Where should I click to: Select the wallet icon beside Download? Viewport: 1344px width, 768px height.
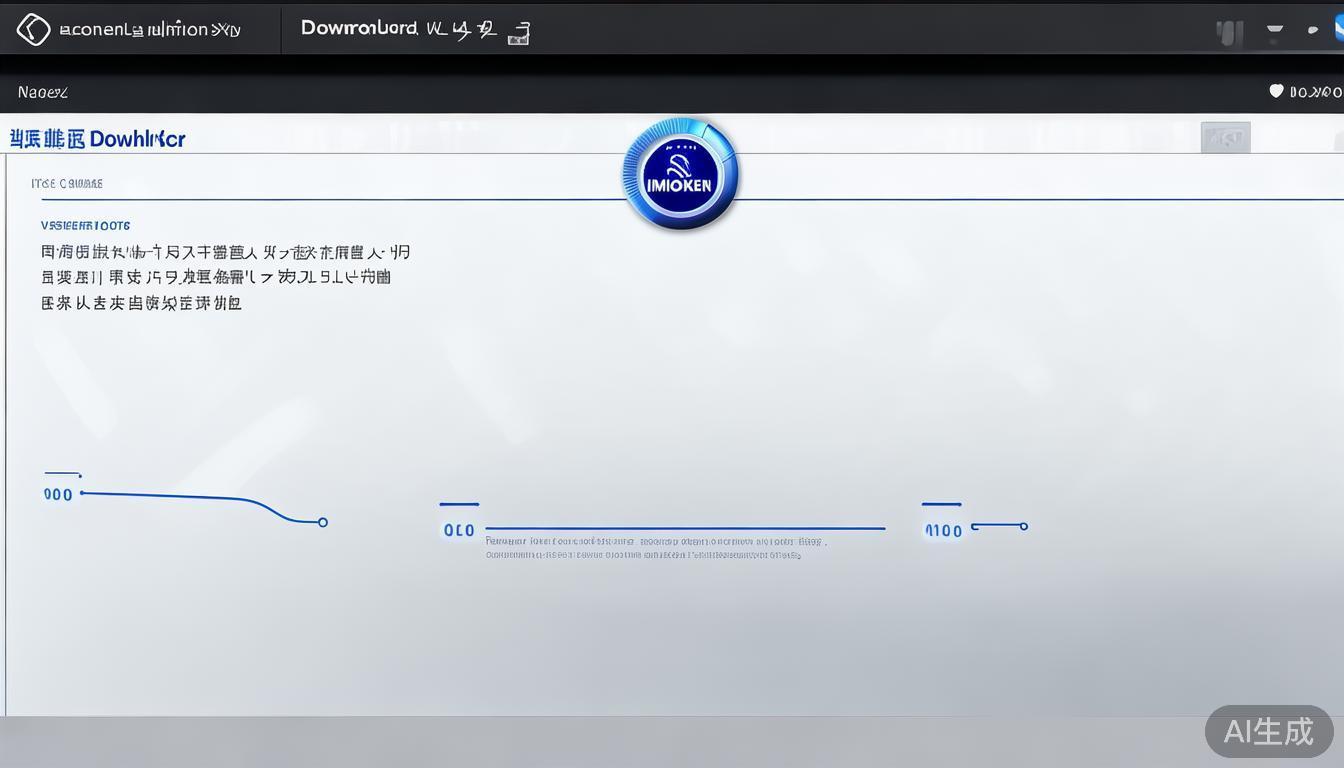click(437, 29)
